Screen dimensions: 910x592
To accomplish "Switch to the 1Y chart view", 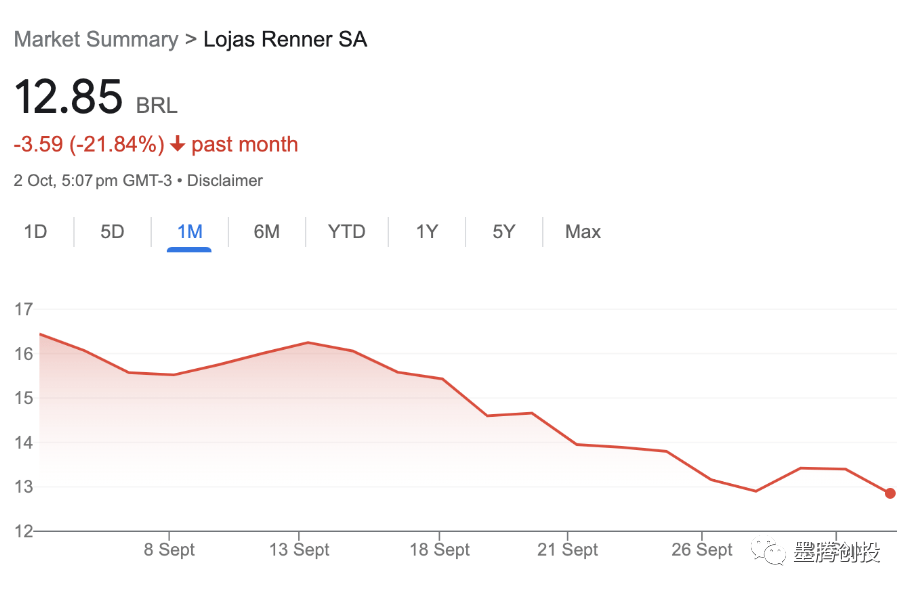I will pos(427,232).
